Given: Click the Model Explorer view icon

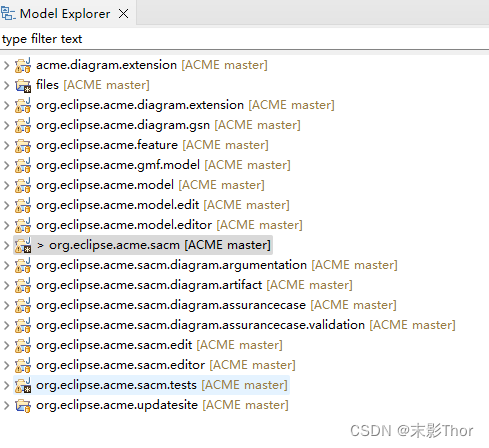Looking at the screenshot, I should (8, 14).
